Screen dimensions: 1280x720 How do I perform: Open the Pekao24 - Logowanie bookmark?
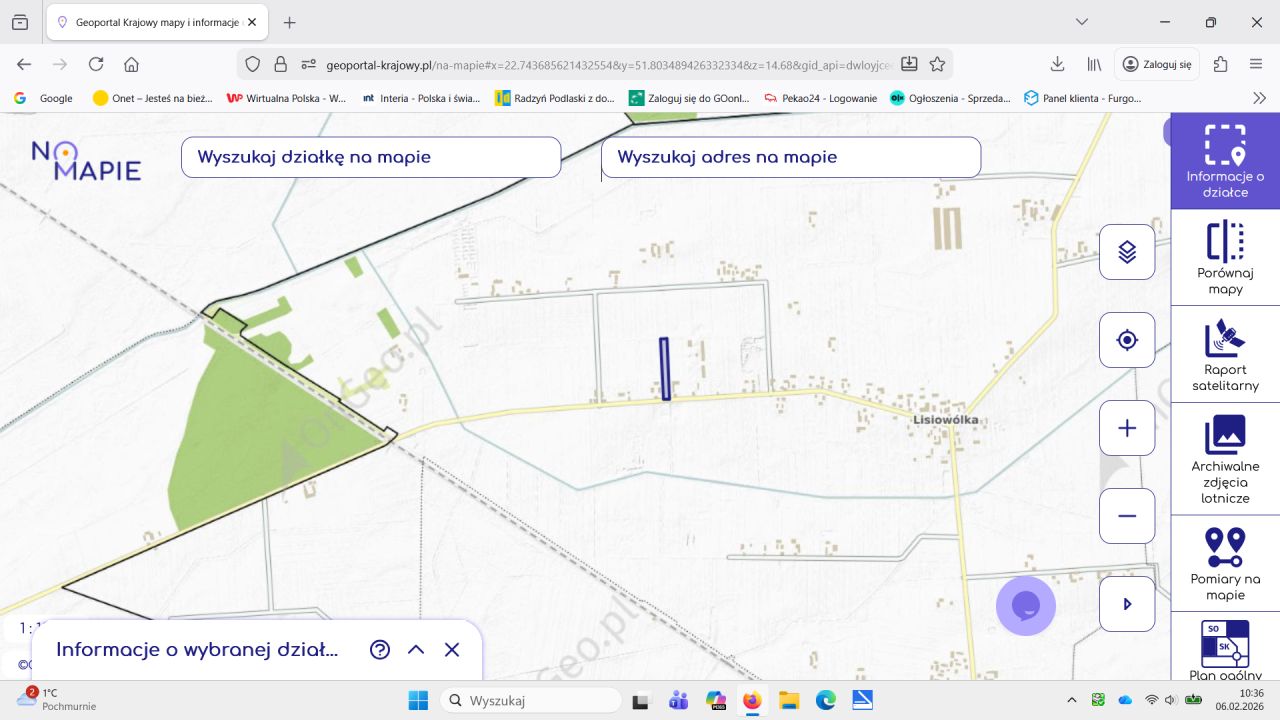click(820, 98)
